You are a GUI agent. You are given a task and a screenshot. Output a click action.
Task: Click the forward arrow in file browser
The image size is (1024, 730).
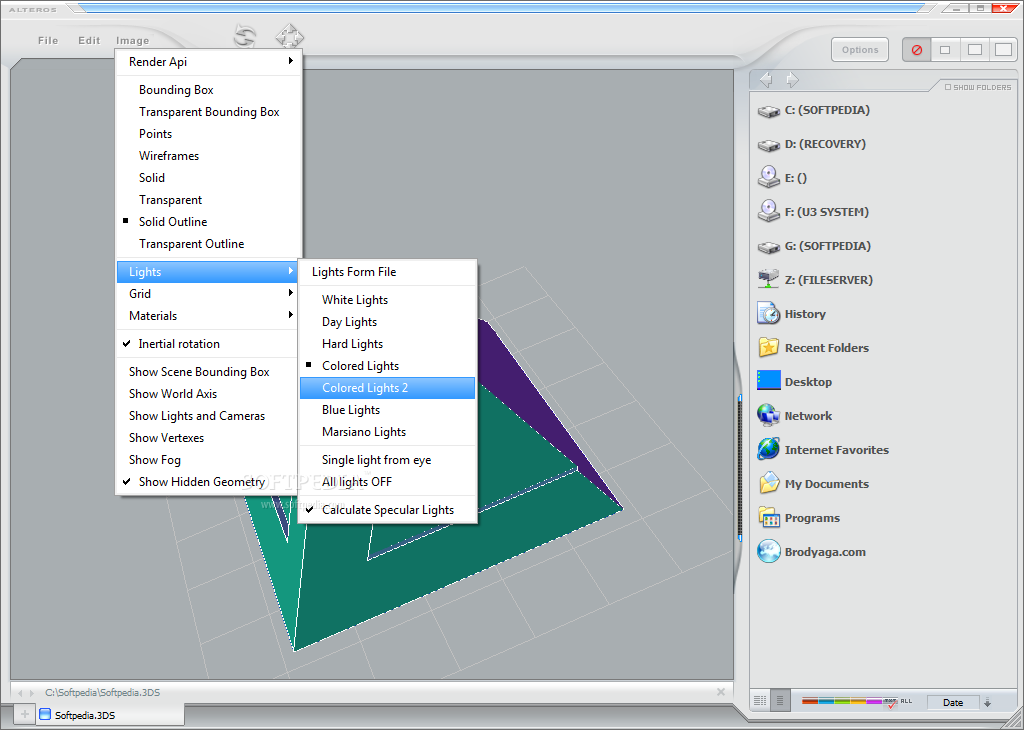(792, 80)
